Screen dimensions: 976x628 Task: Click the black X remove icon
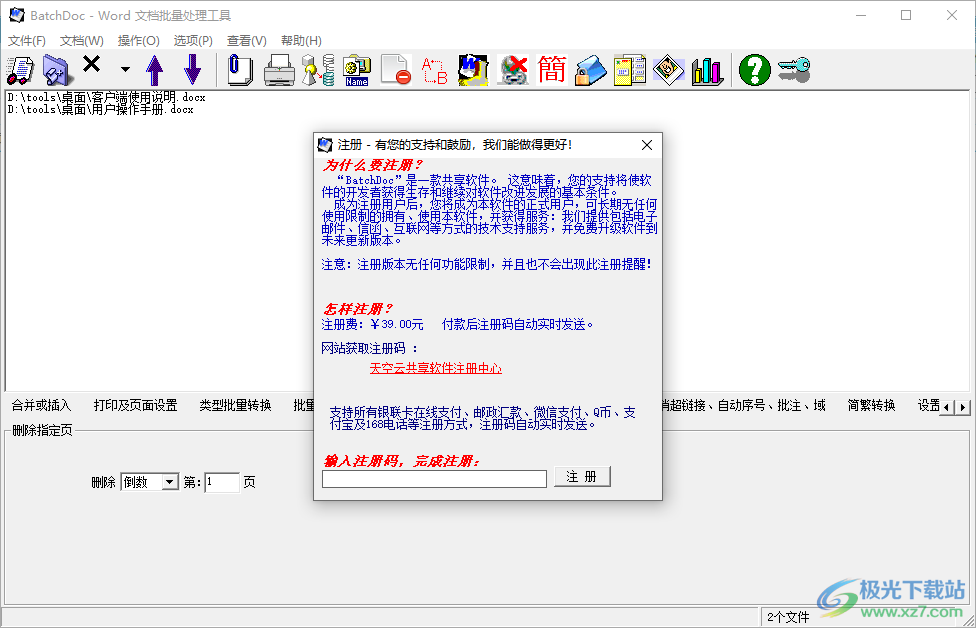tap(92, 64)
